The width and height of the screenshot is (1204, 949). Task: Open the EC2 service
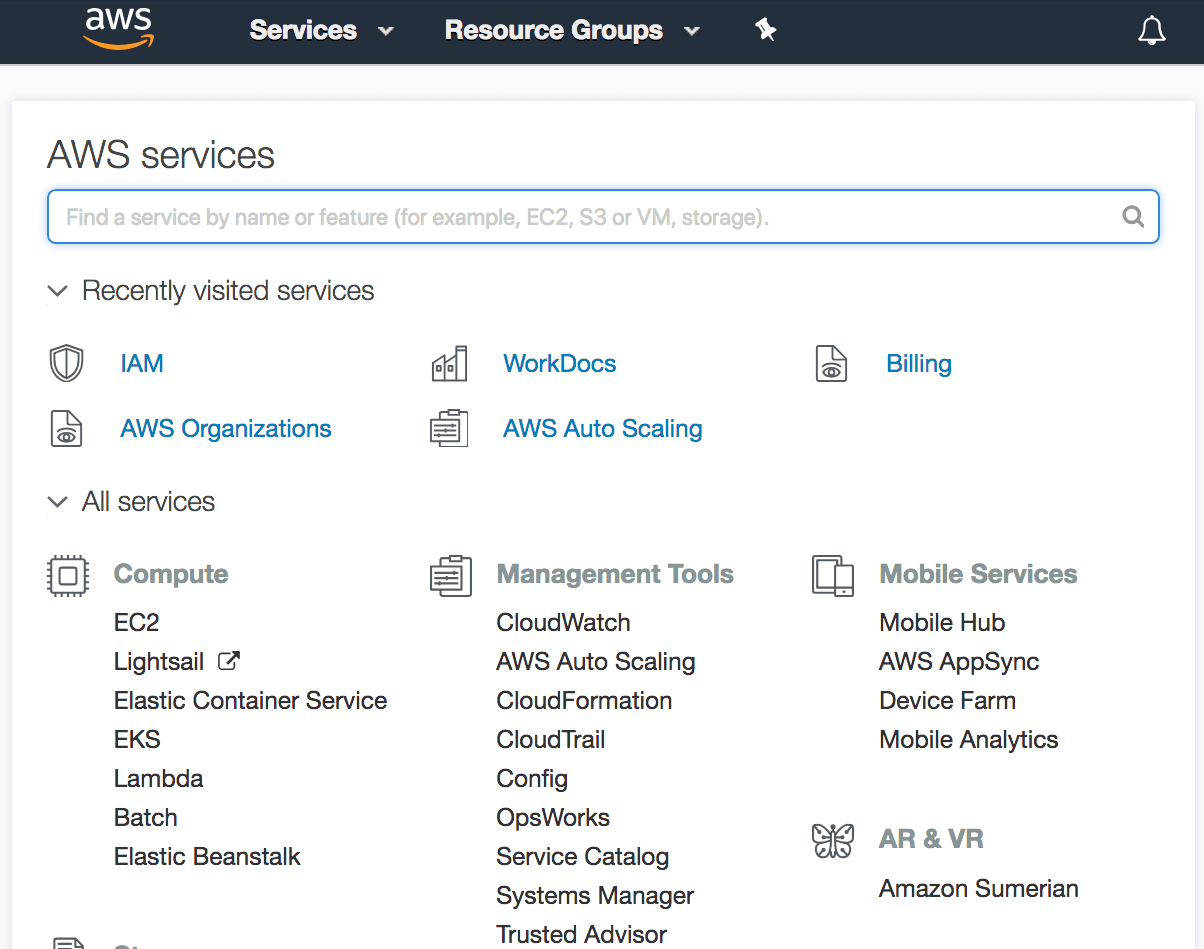coord(137,623)
